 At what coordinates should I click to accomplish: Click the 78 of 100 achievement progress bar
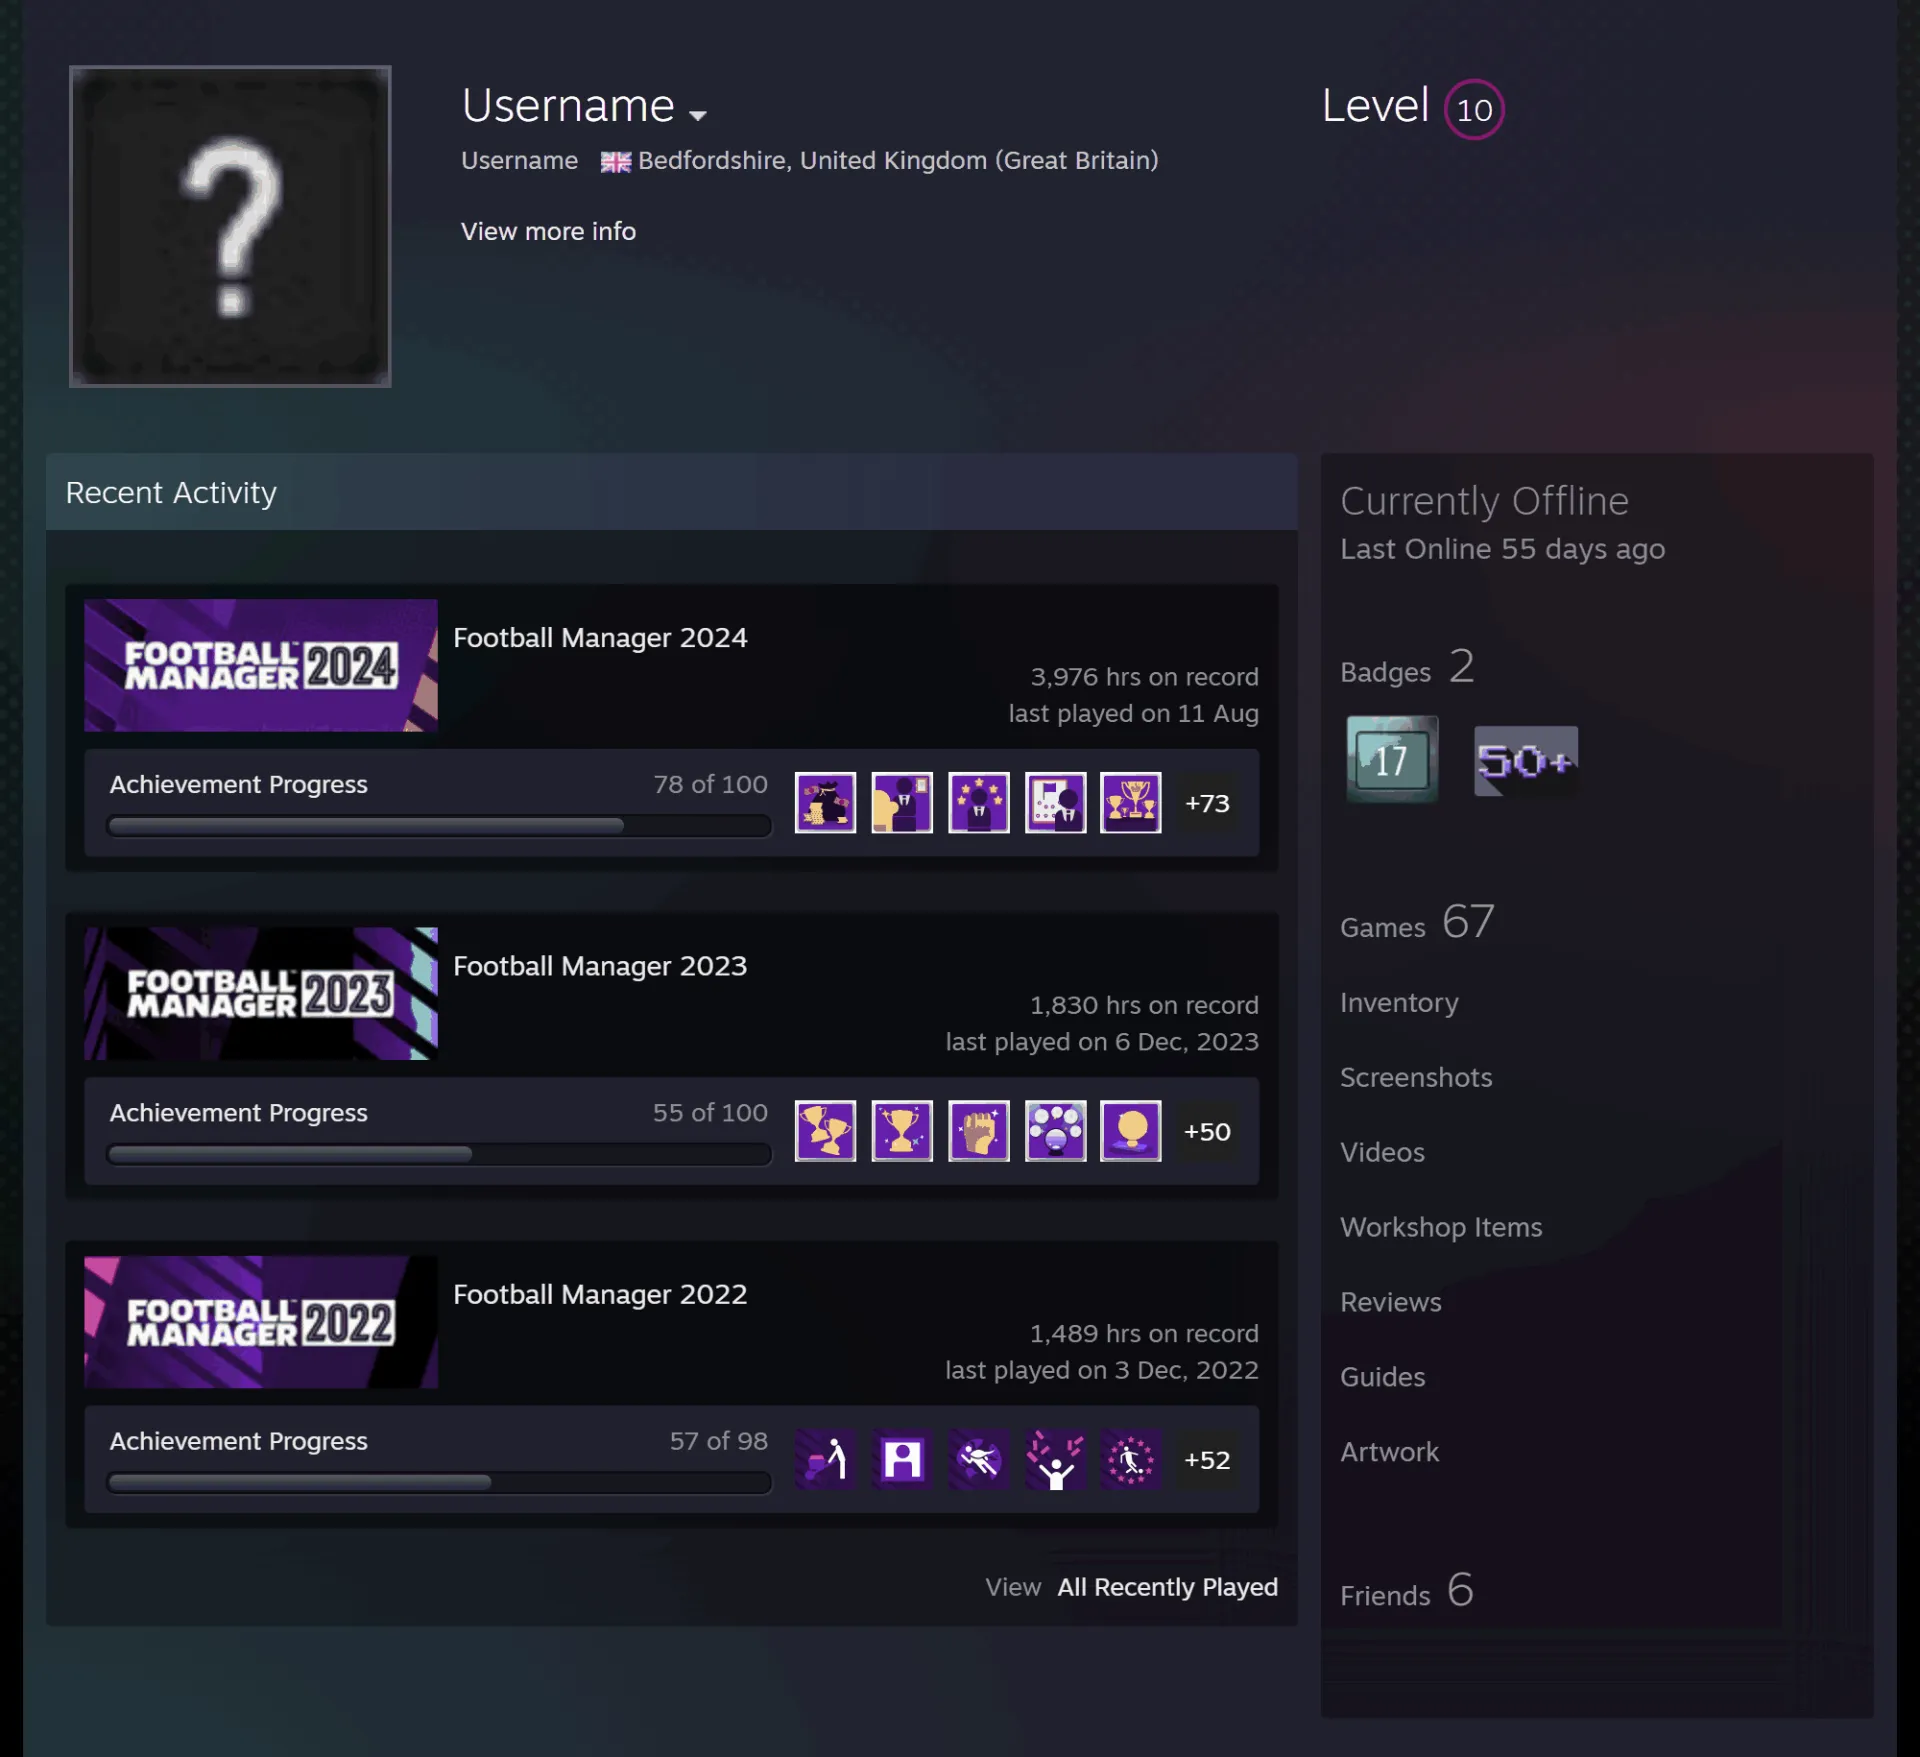(x=439, y=826)
